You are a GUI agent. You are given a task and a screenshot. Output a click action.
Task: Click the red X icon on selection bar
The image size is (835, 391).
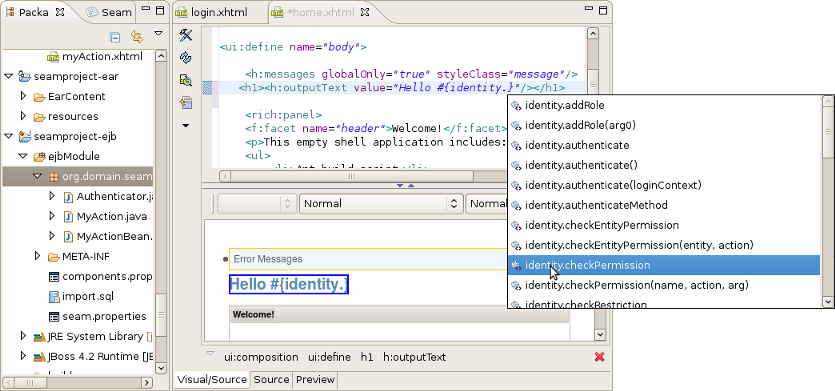point(599,357)
